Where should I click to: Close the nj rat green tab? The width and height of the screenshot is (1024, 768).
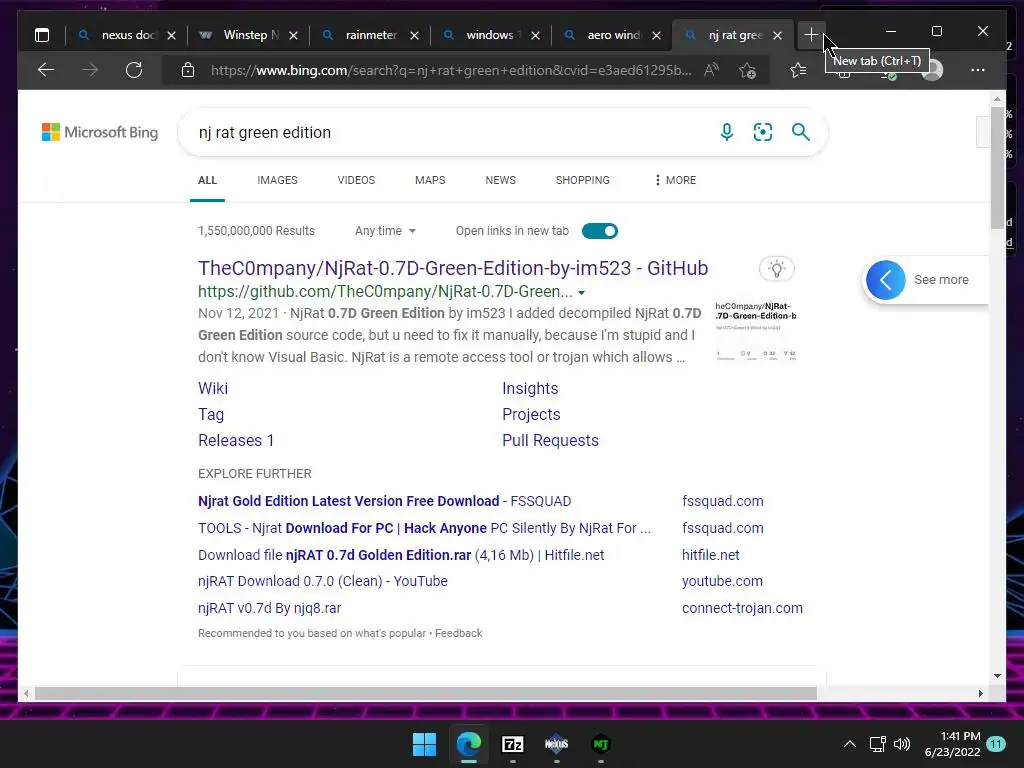point(777,35)
